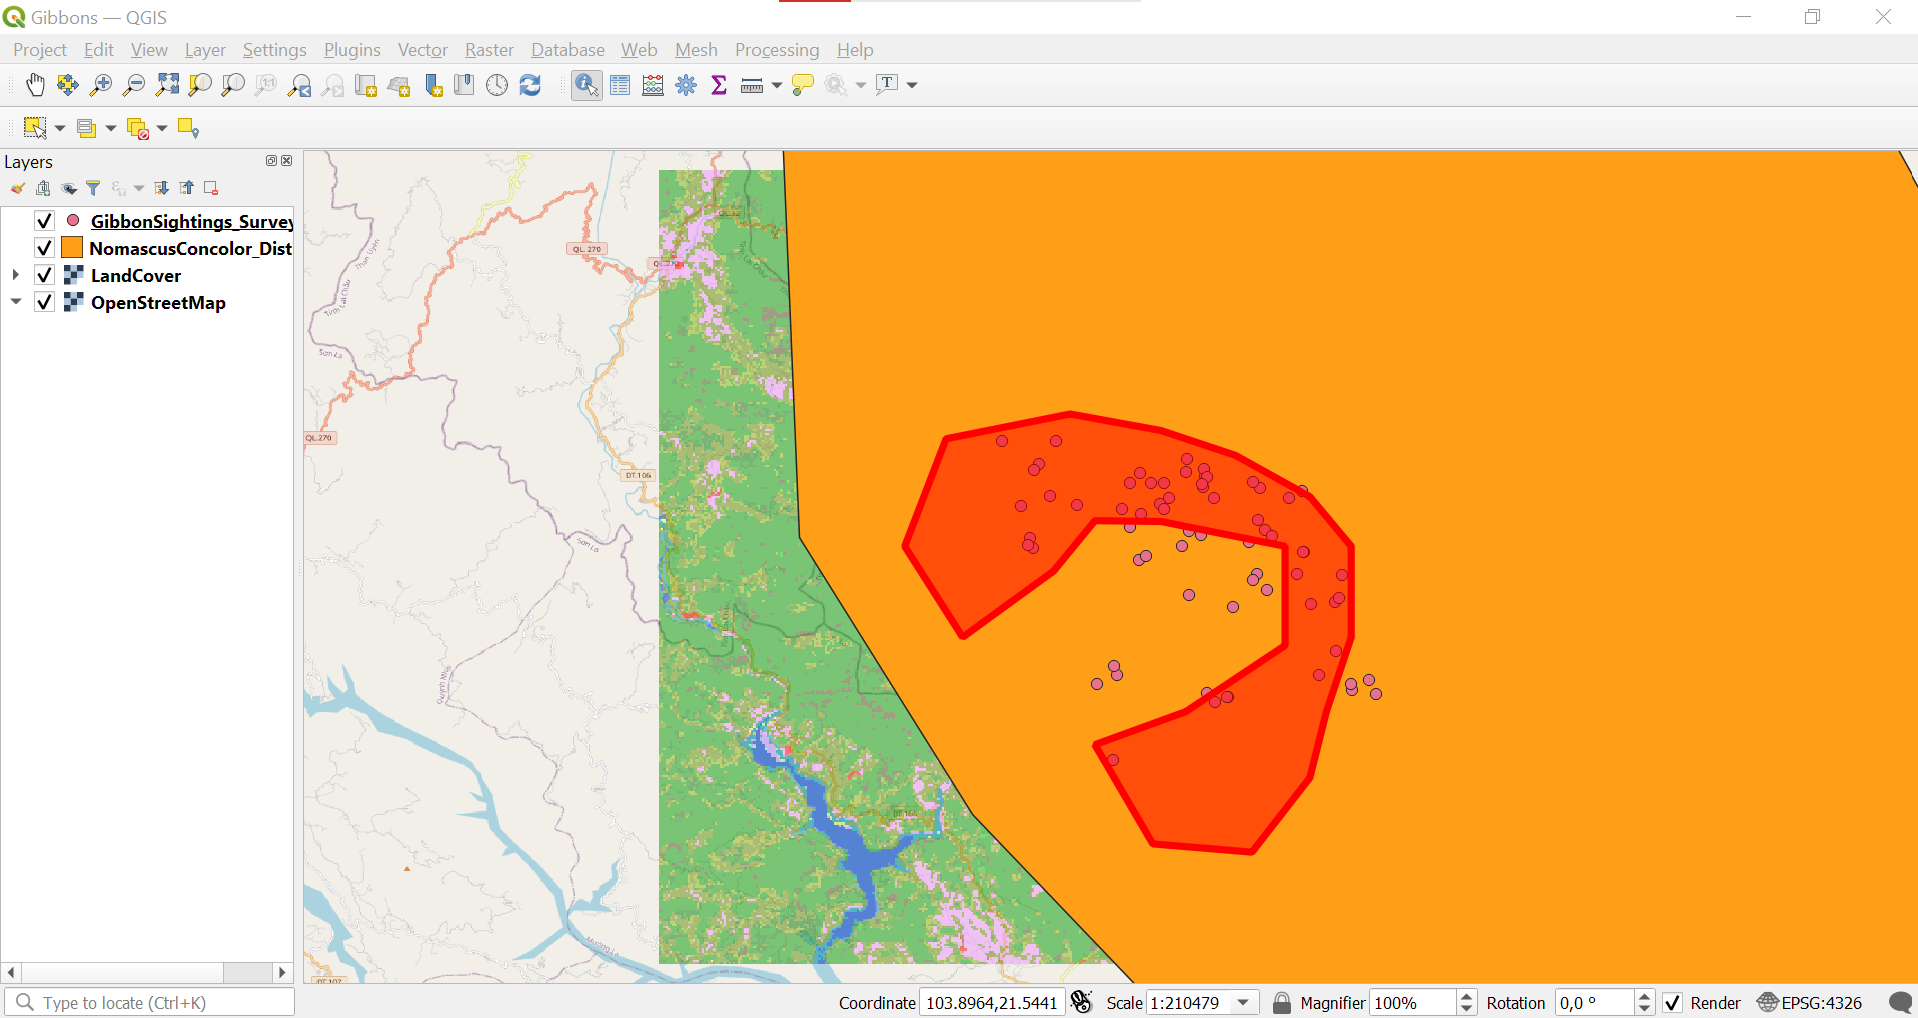Open Temporal Controller clock icon
1918x1018 pixels.
coord(497,85)
